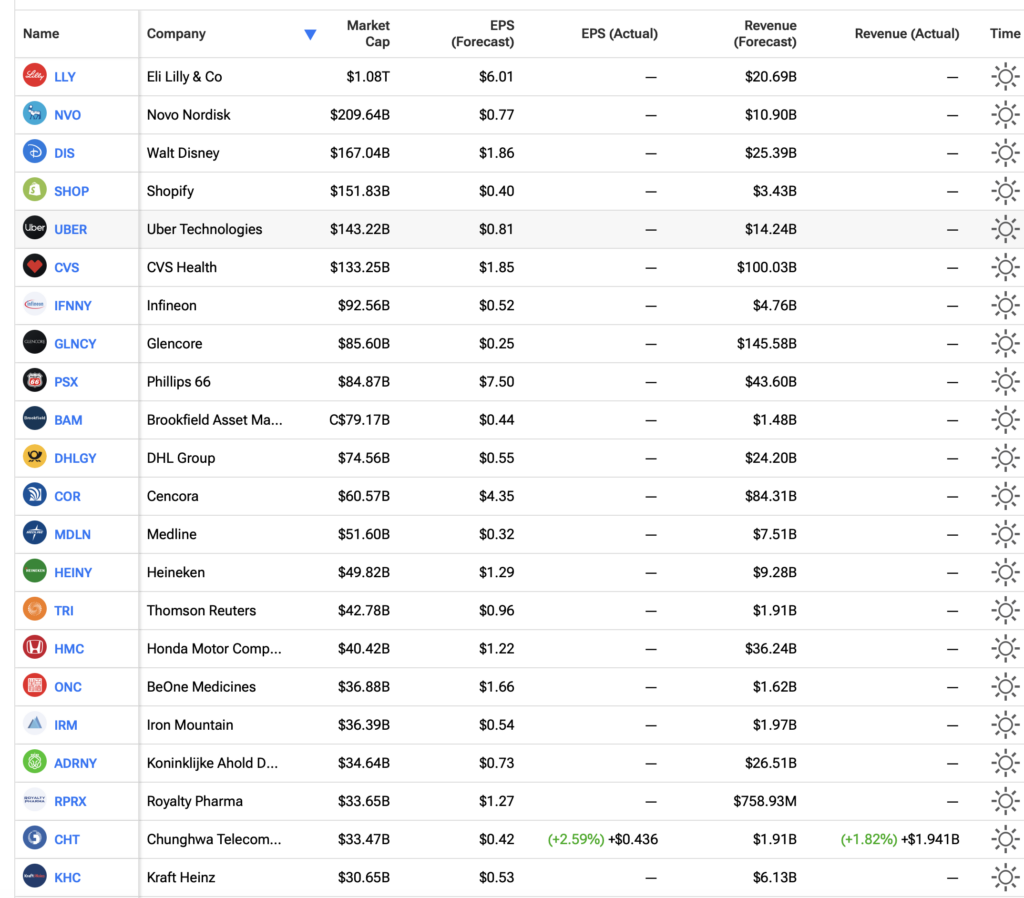Click the $758.93M revenue forecast value
The image size is (1024, 898).
(x=765, y=801)
